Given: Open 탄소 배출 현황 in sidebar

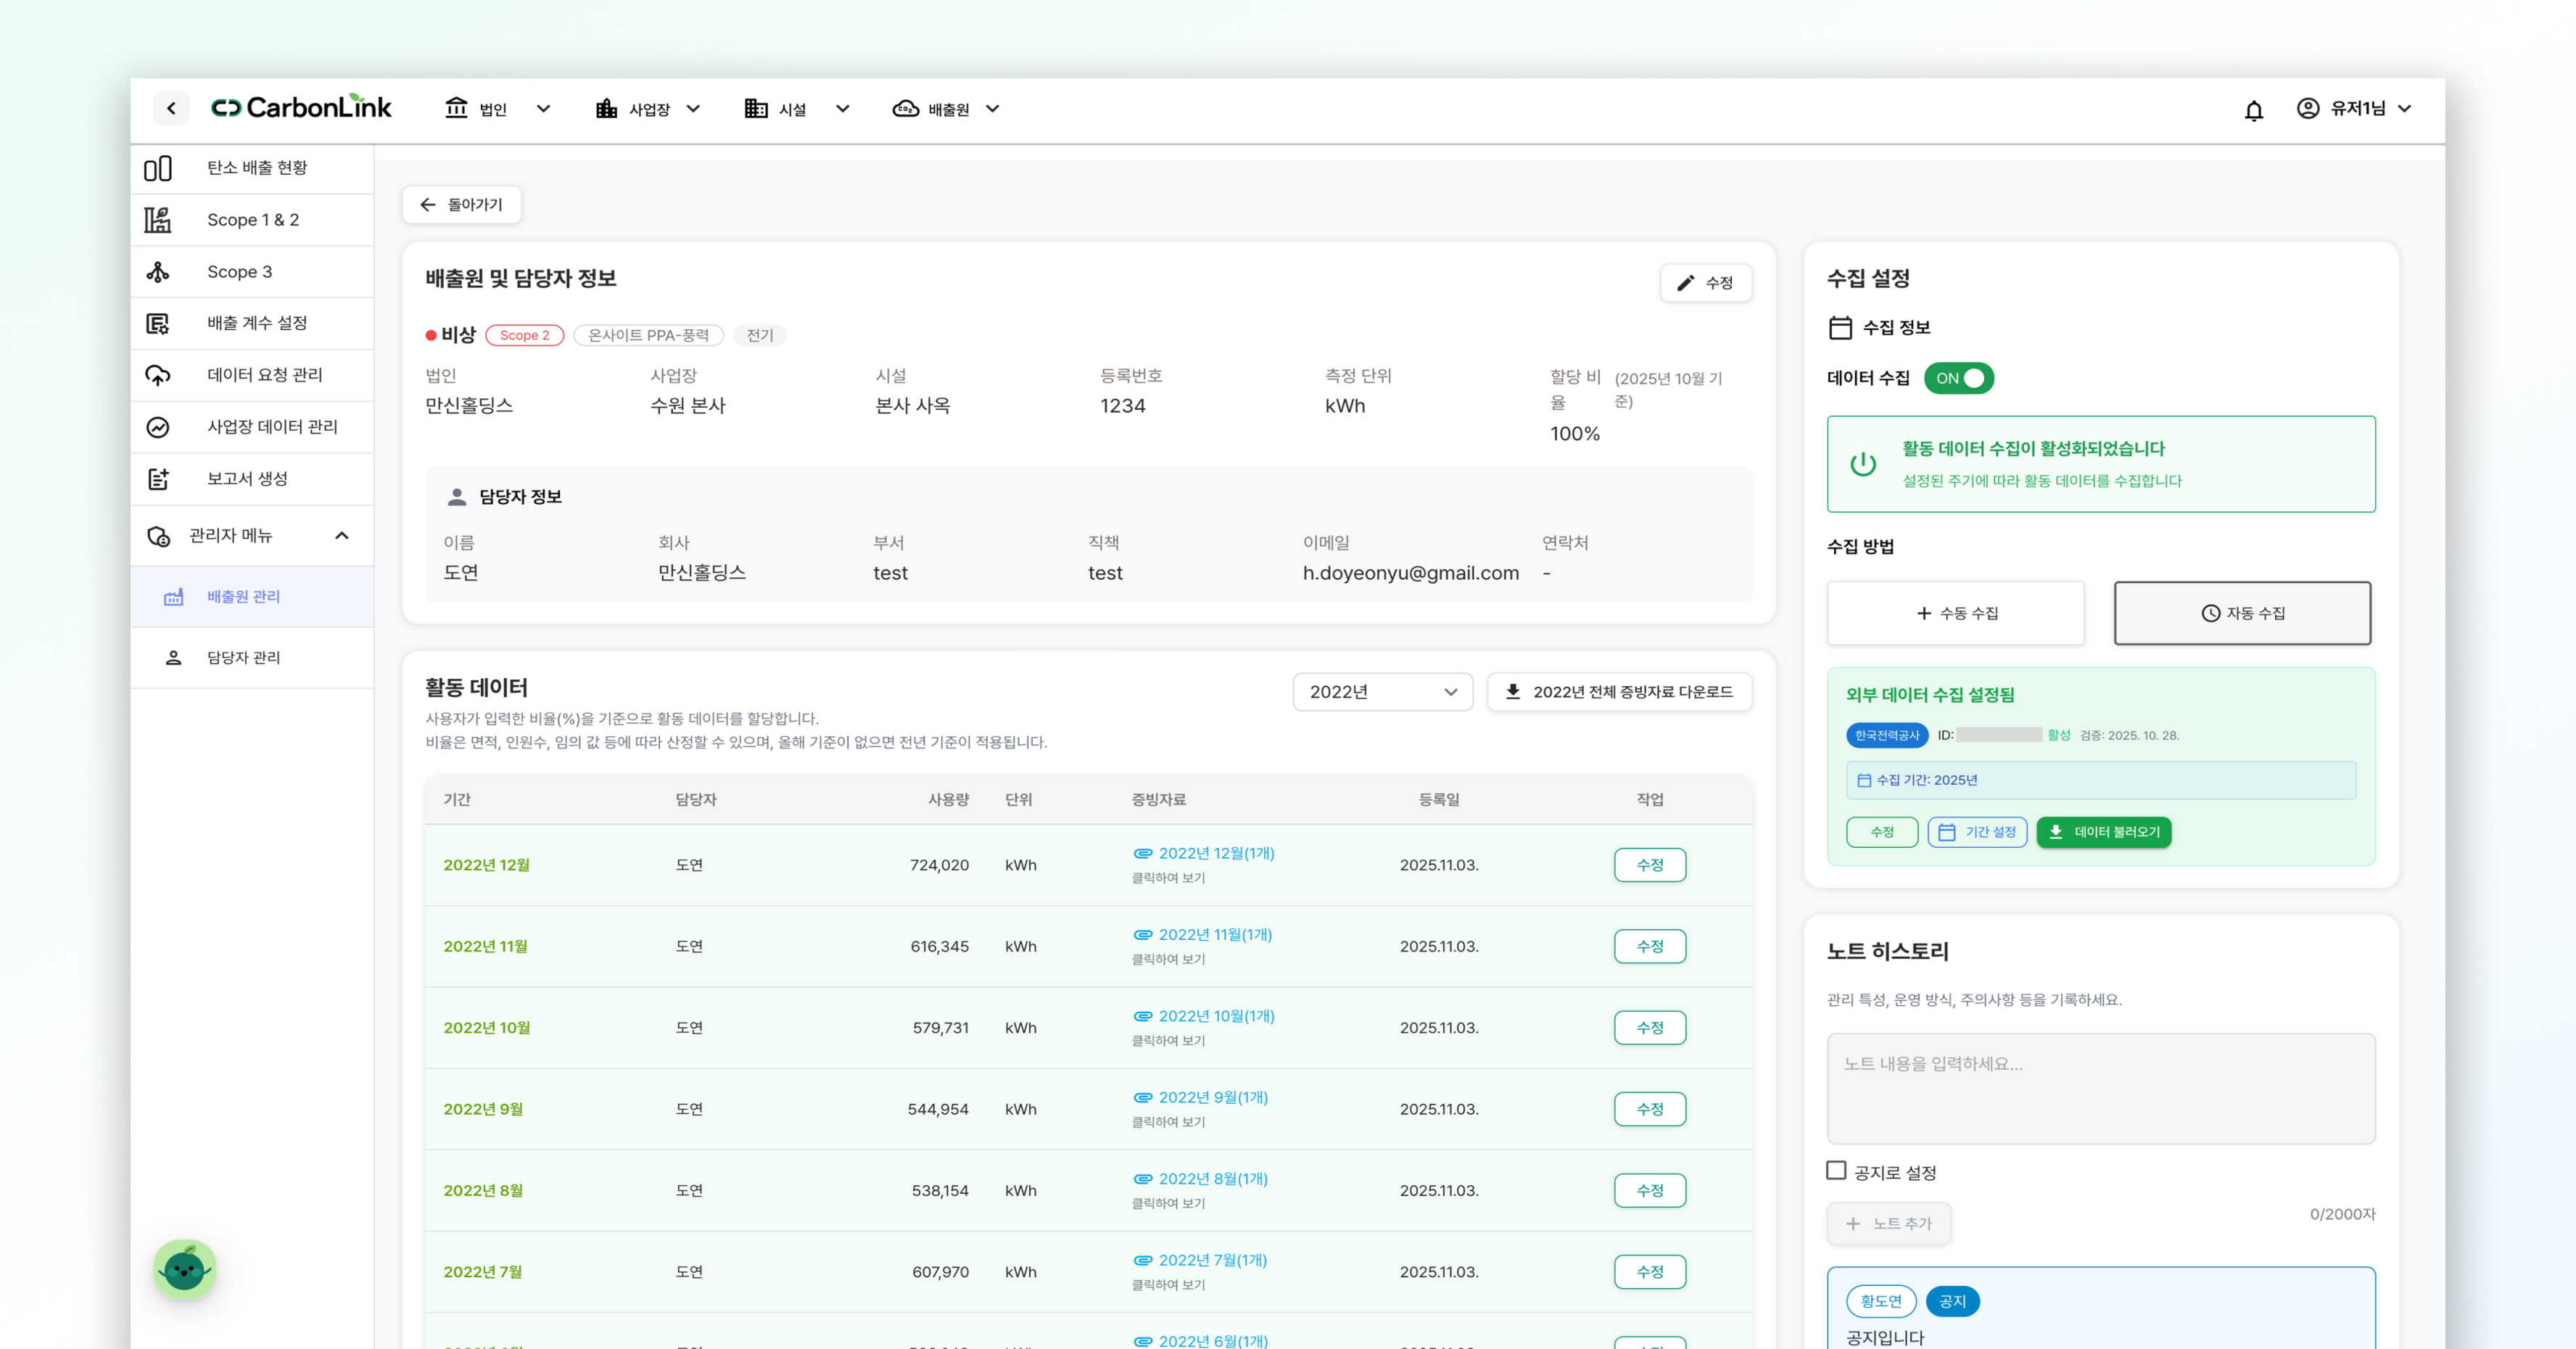Looking at the screenshot, I should click(x=253, y=168).
